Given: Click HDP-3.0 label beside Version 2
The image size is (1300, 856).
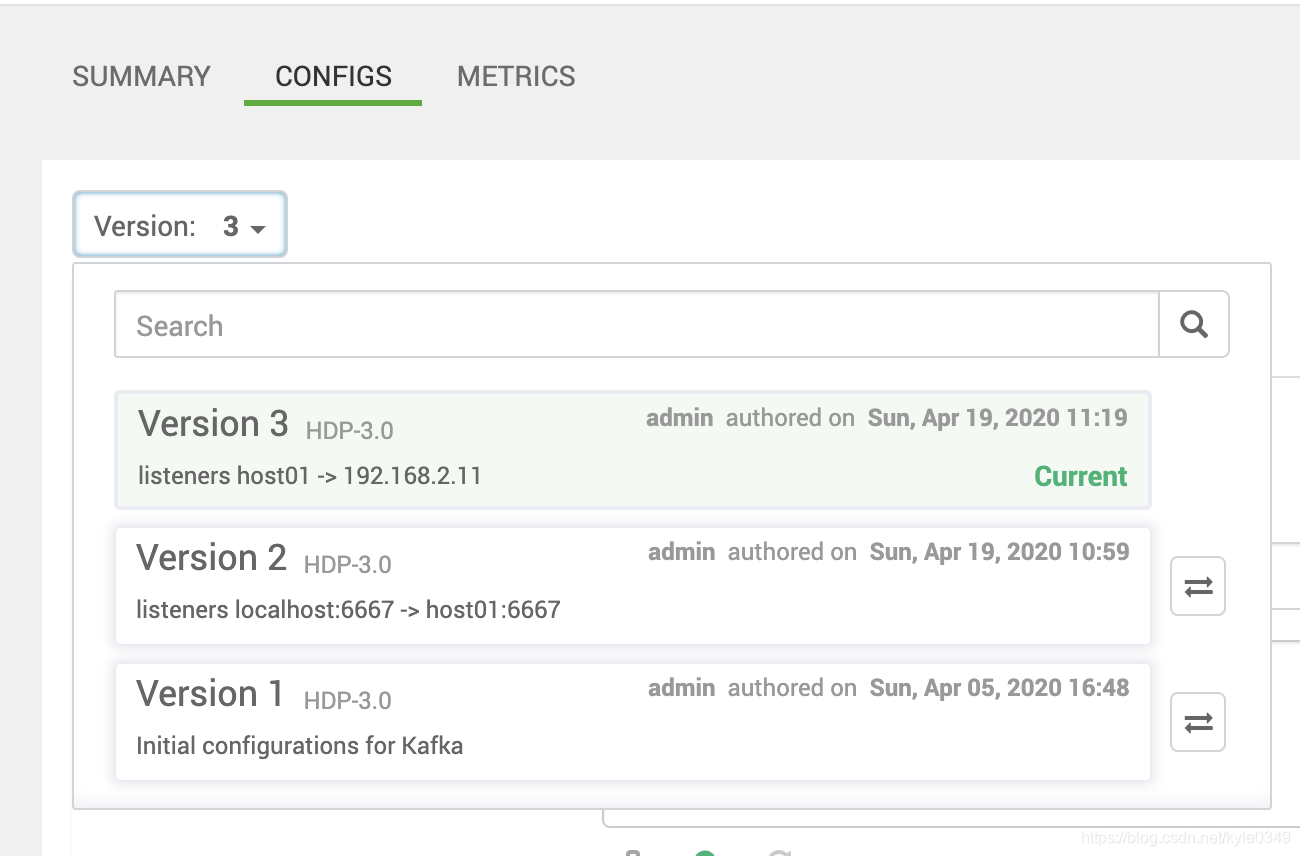Looking at the screenshot, I should (x=347, y=565).
